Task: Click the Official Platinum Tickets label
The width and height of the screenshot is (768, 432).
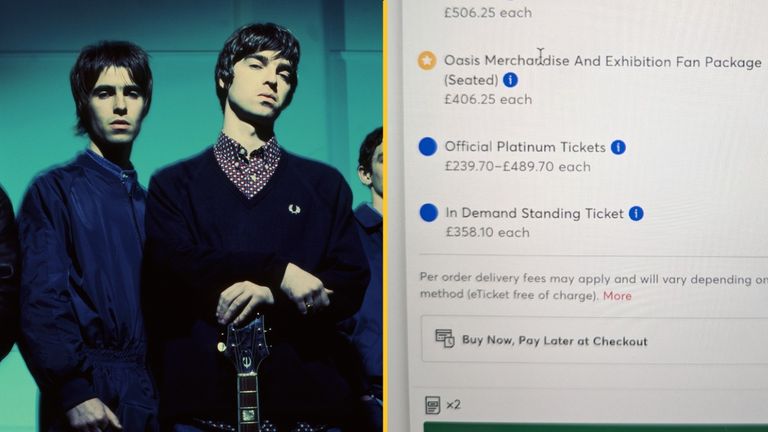Action: (x=525, y=147)
